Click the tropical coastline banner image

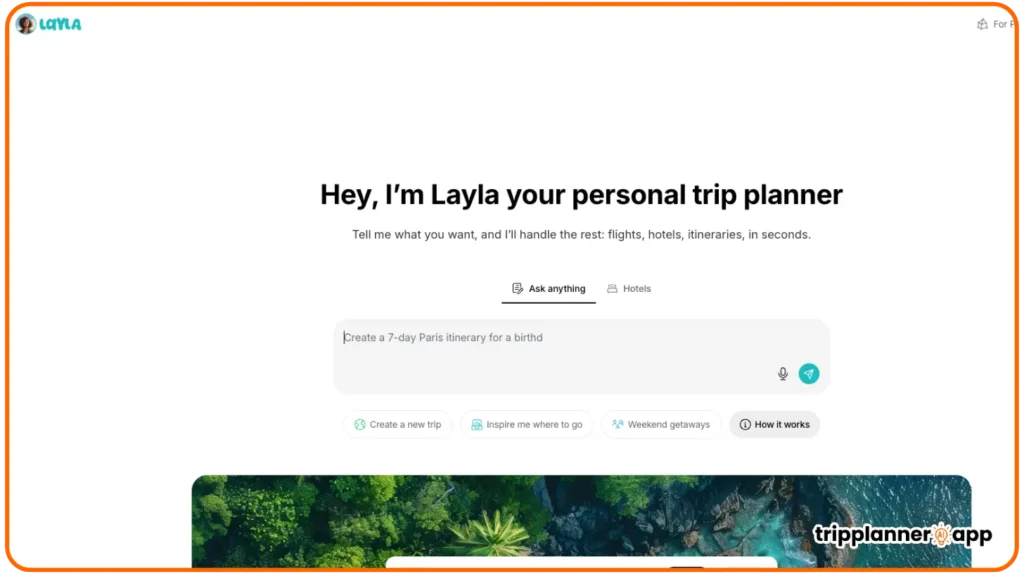coord(581,521)
